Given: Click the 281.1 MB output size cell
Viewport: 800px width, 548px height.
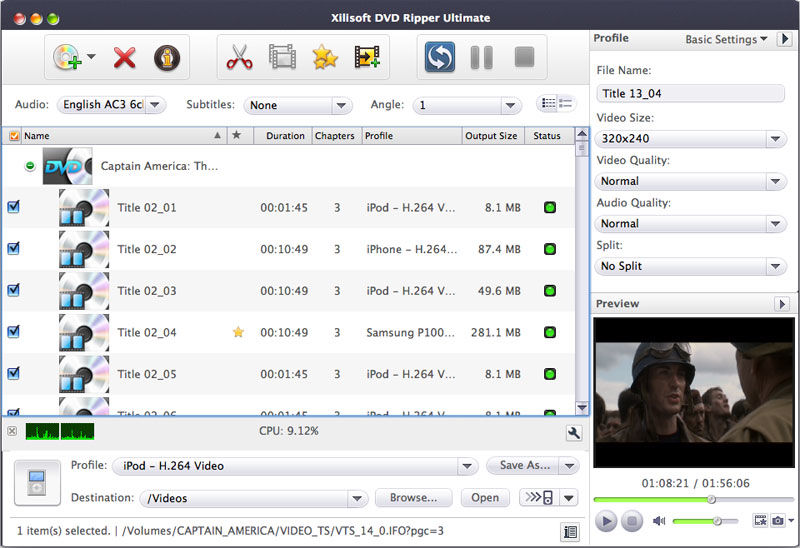Looking at the screenshot, I should (495, 333).
